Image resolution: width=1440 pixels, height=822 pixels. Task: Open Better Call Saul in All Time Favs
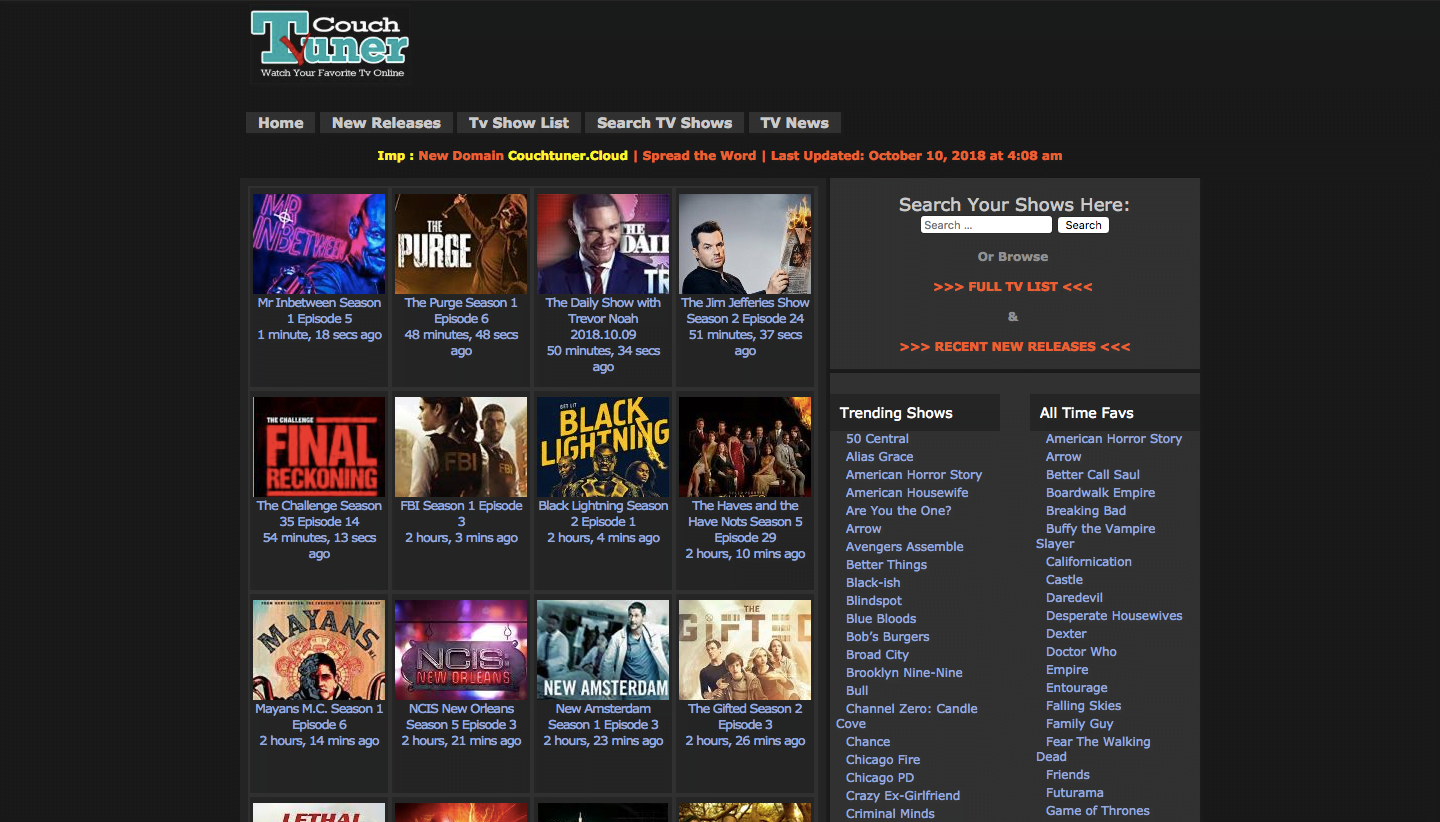tap(1093, 475)
